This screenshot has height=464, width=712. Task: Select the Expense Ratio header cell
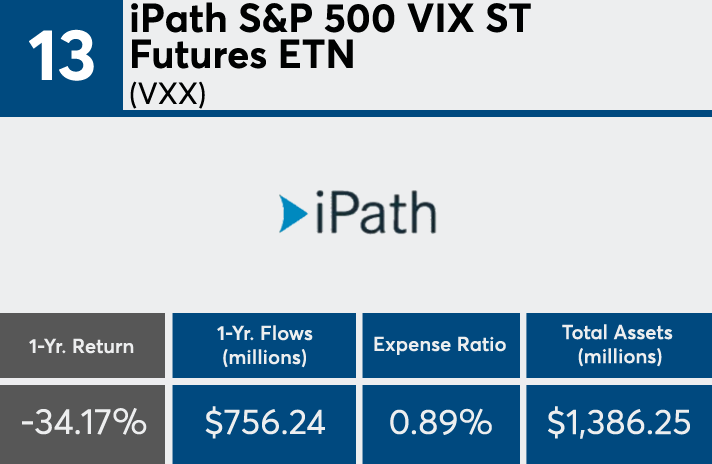pos(440,345)
